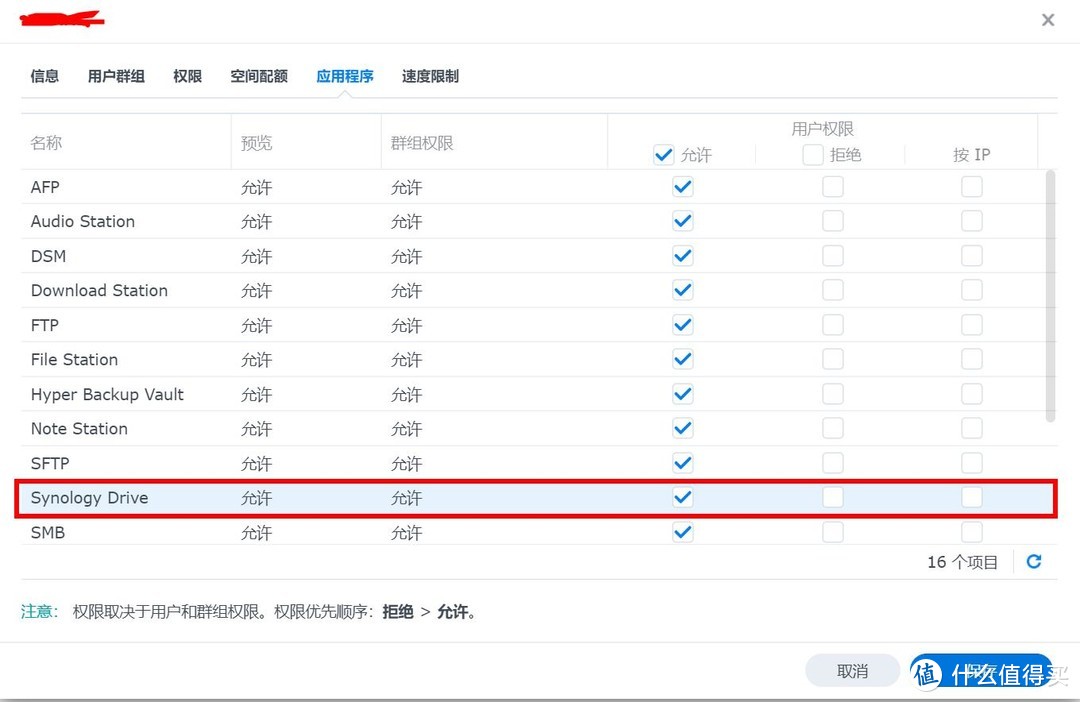Open the 信息 tab

[x=45, y=76]
